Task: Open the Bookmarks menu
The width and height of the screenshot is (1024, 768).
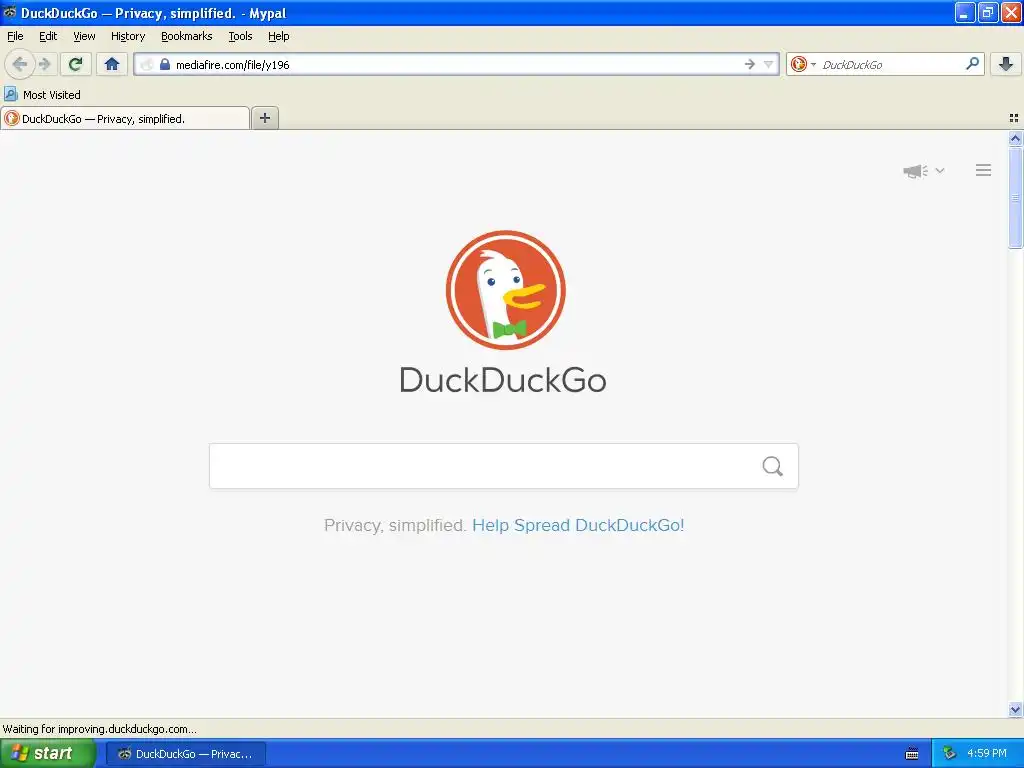Action: (x=187, y=36)
